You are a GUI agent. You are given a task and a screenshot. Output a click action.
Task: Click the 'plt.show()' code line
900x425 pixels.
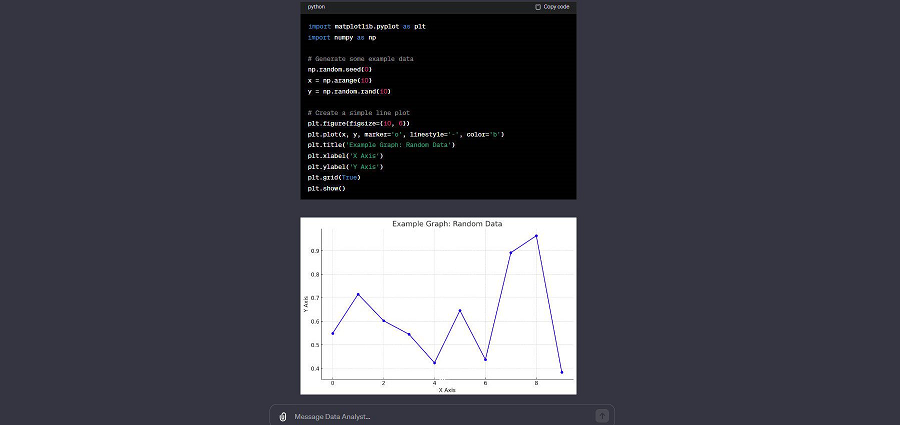[326, 188]
